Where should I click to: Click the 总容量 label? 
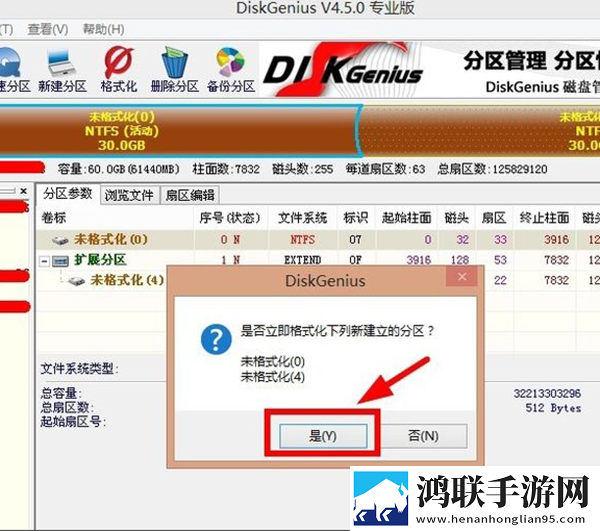click(61, 393)
